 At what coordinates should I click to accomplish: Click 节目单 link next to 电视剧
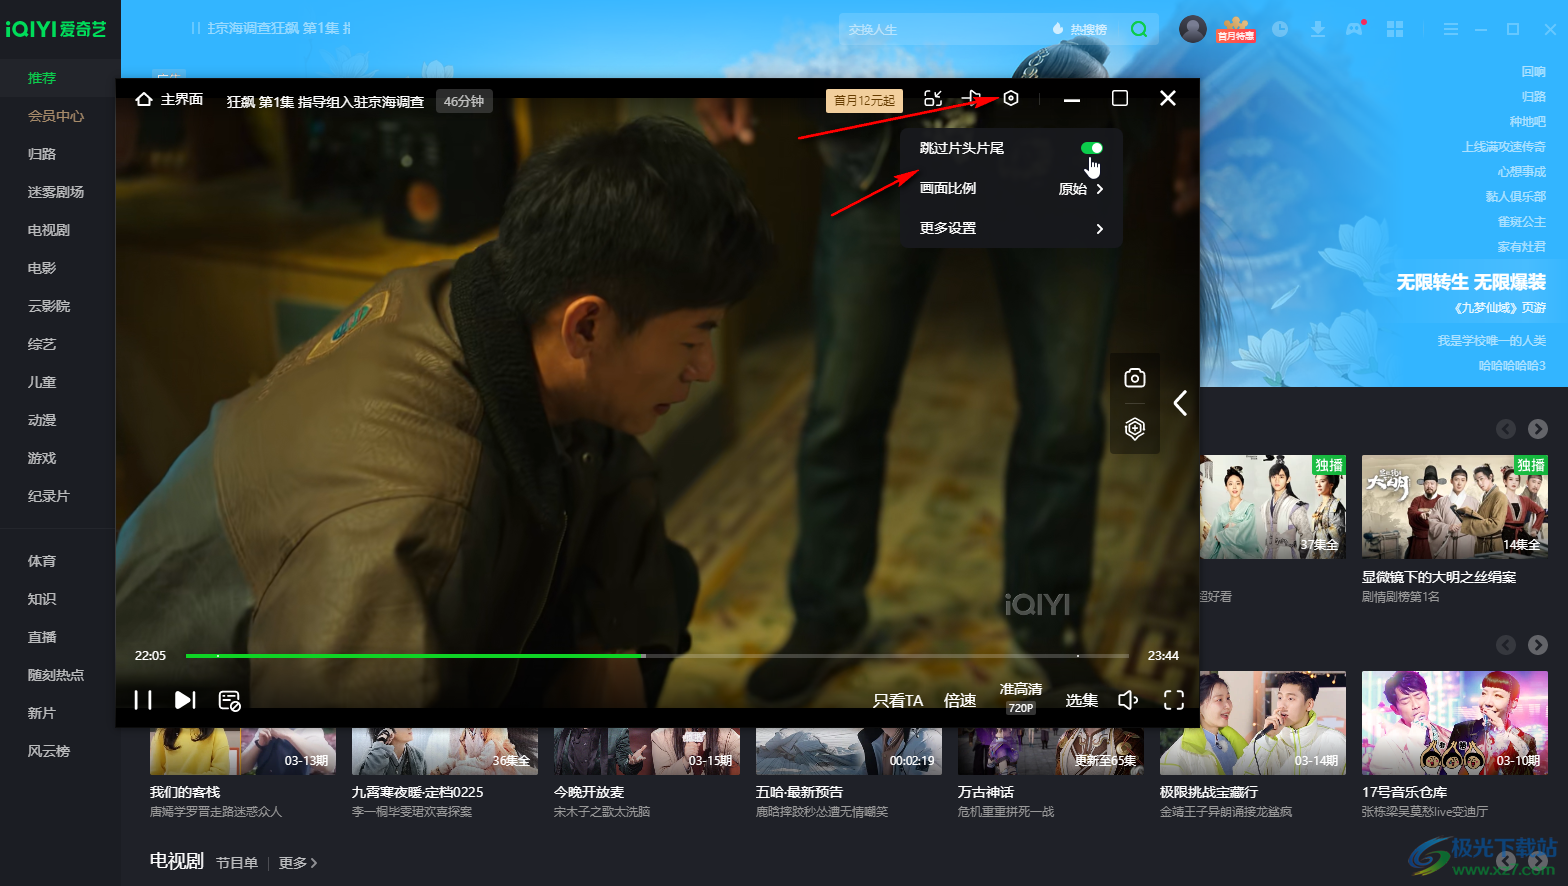[237, 863]
